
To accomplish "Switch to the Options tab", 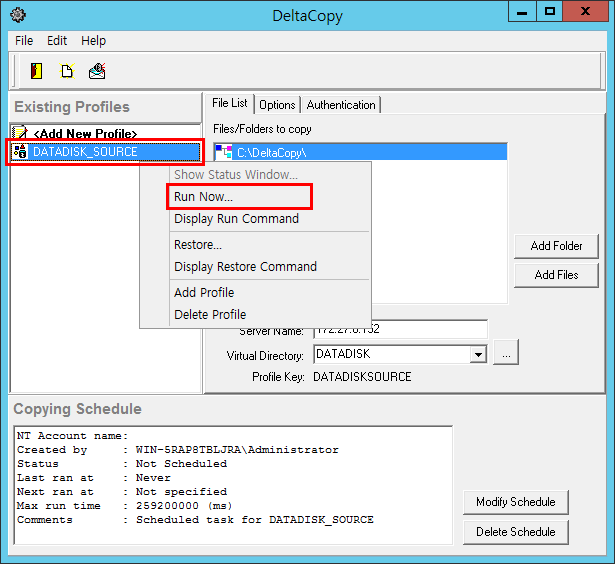I will [x=277, y=105].
